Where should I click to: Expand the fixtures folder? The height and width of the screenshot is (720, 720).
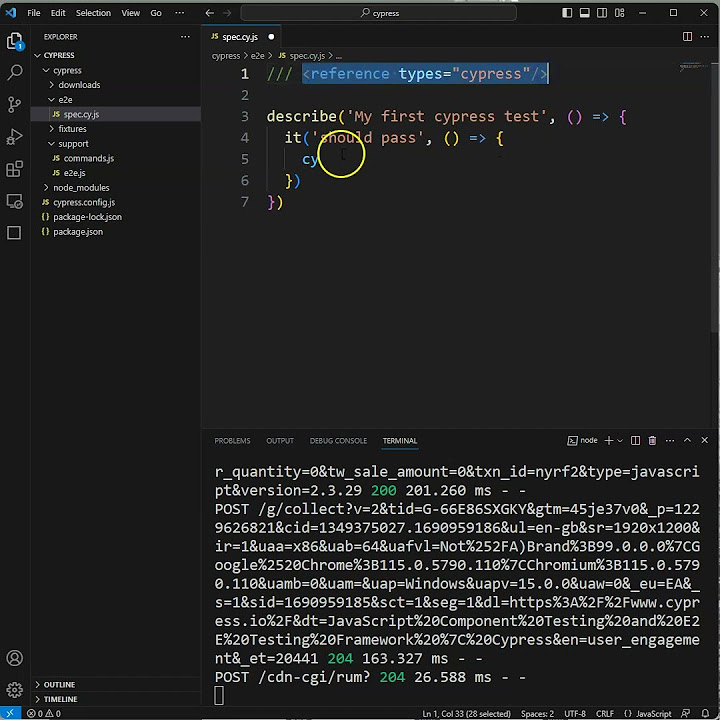(x=51, y=129)
